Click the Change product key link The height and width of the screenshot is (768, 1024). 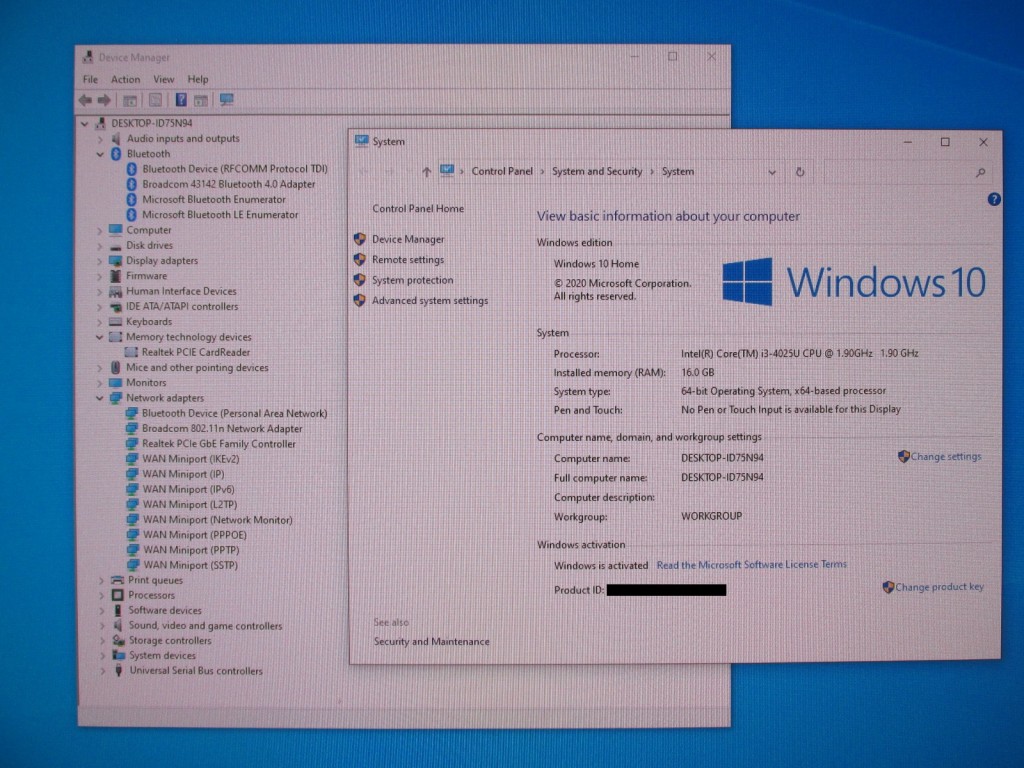940,587
